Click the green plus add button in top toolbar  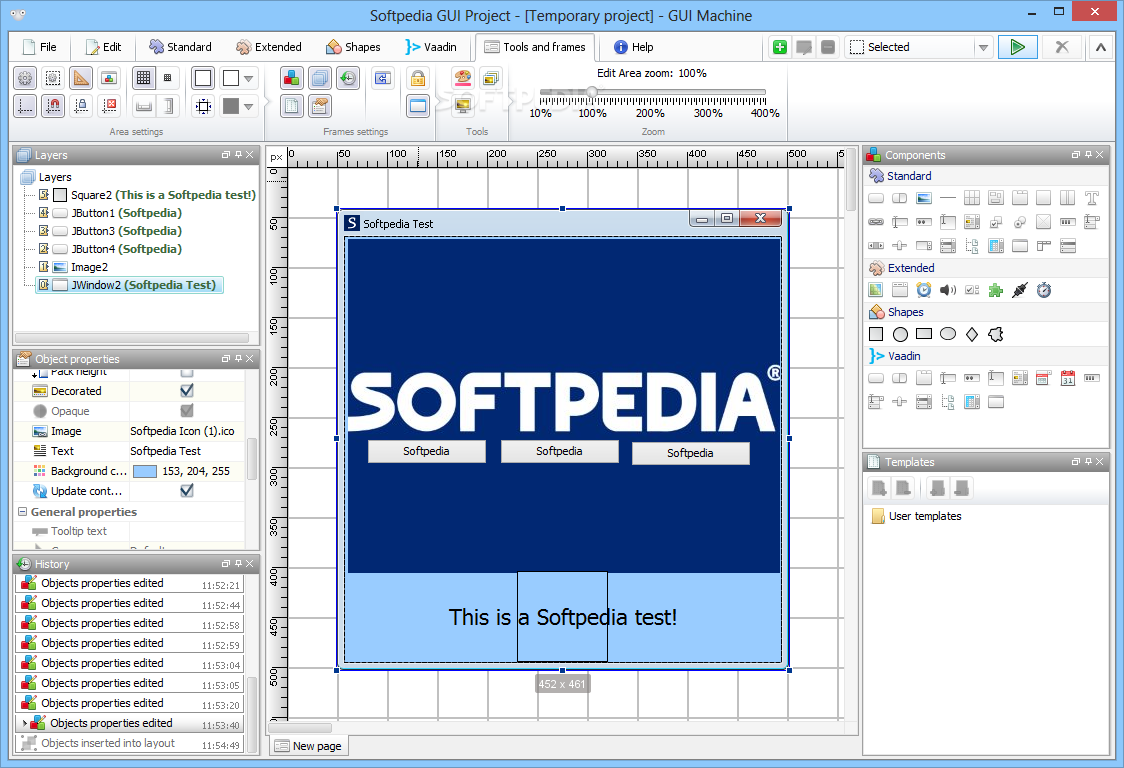point(780,47)
